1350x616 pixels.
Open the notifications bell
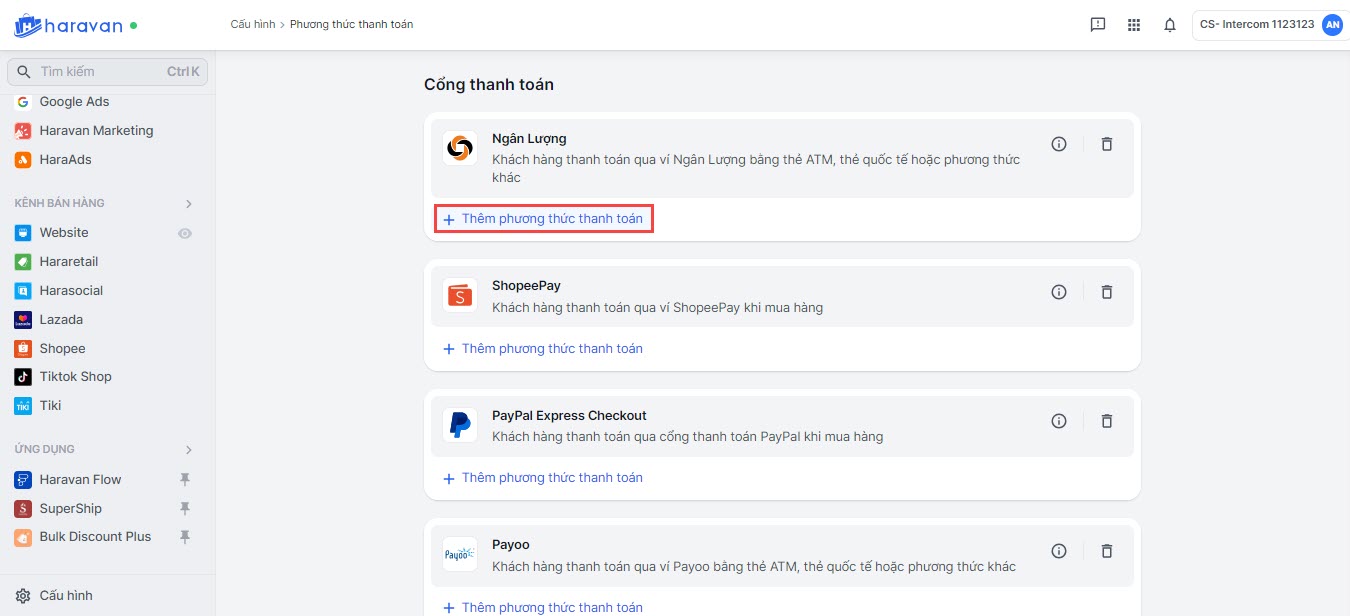(1170, 25)
